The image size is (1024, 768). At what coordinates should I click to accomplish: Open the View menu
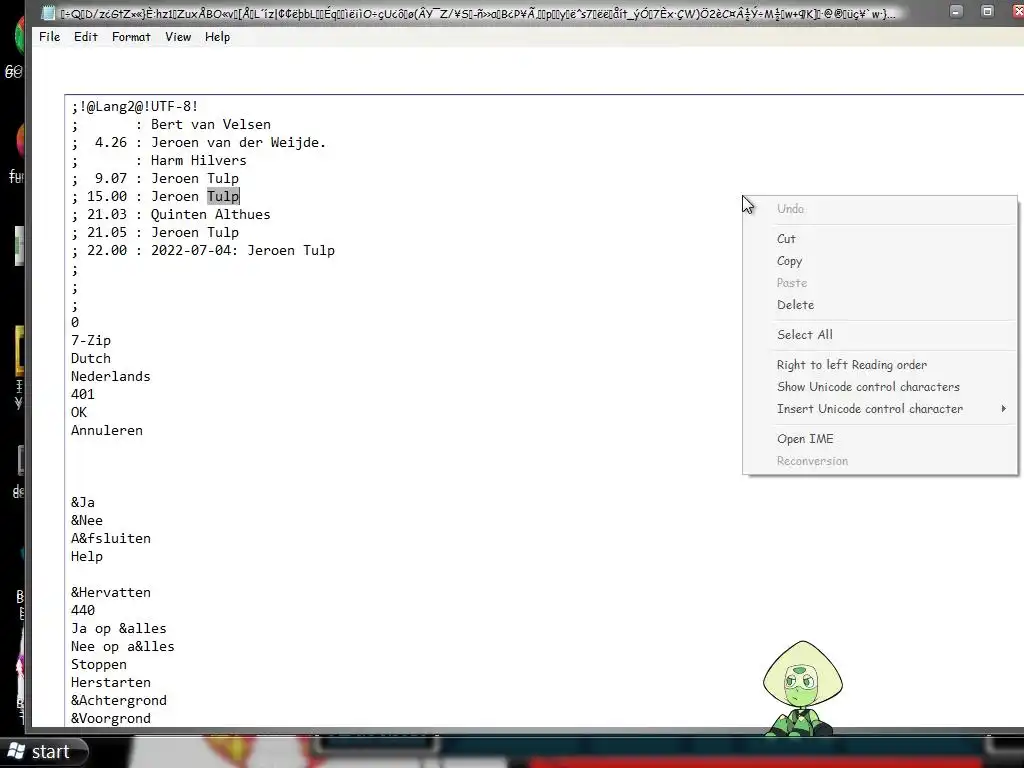click(x=178, y=37)
